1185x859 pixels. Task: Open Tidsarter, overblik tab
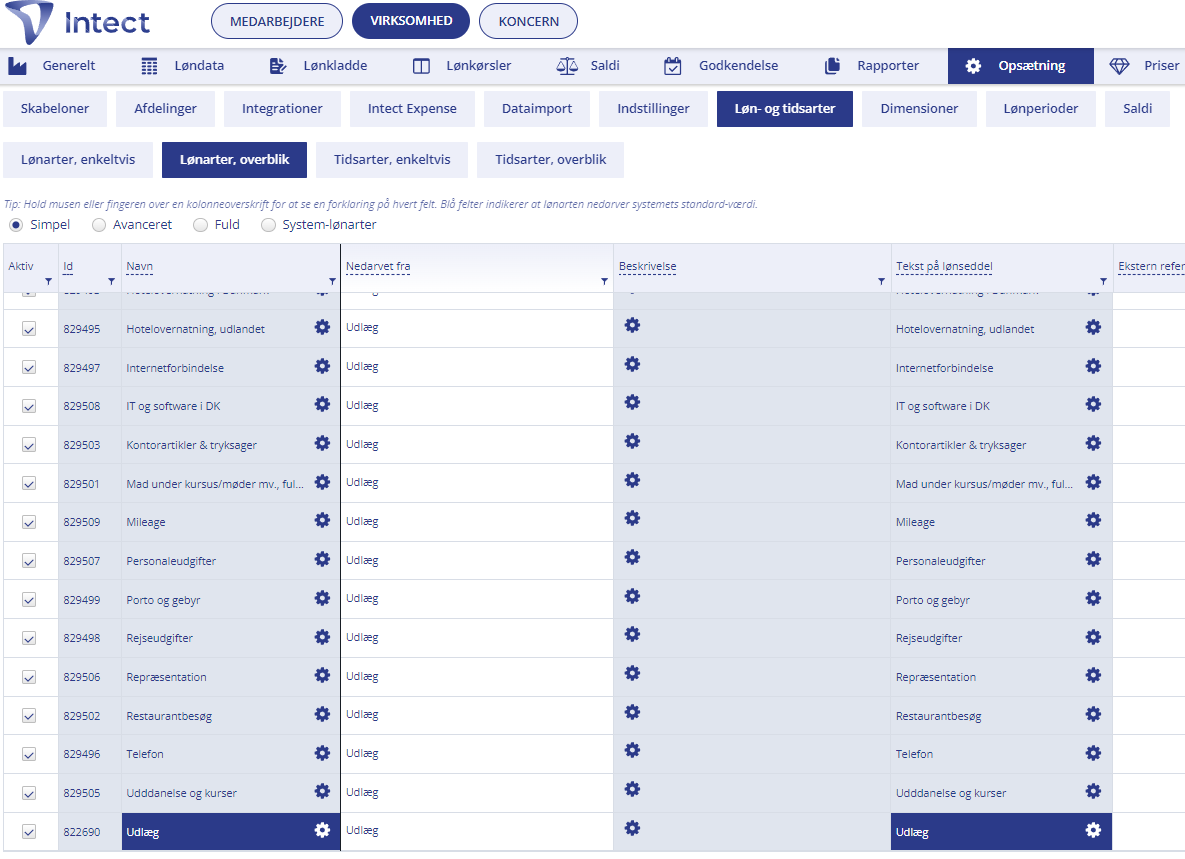pyautogui.click(x=550, y=160)
